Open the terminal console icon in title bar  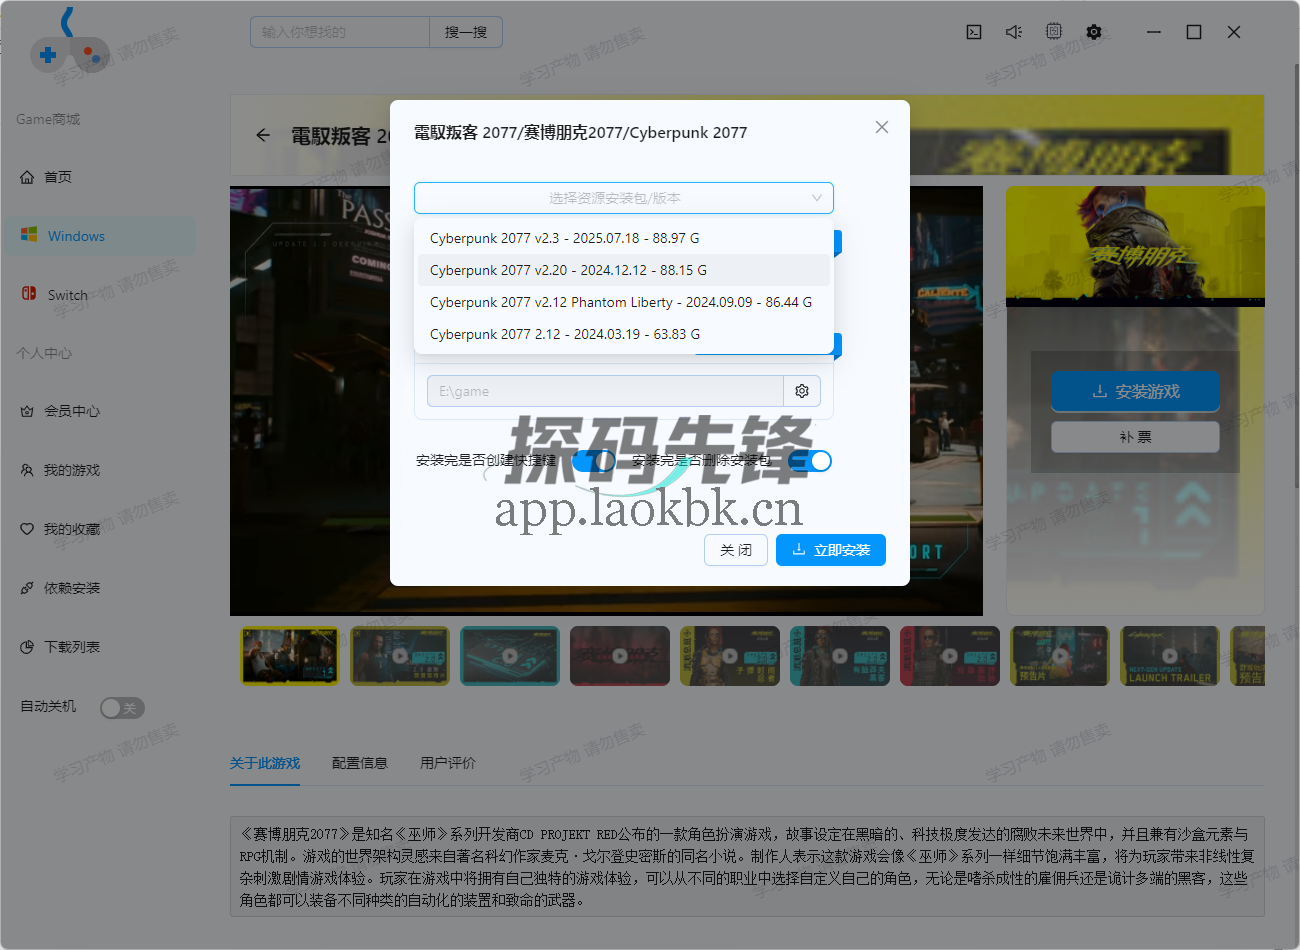click(974, 32)
